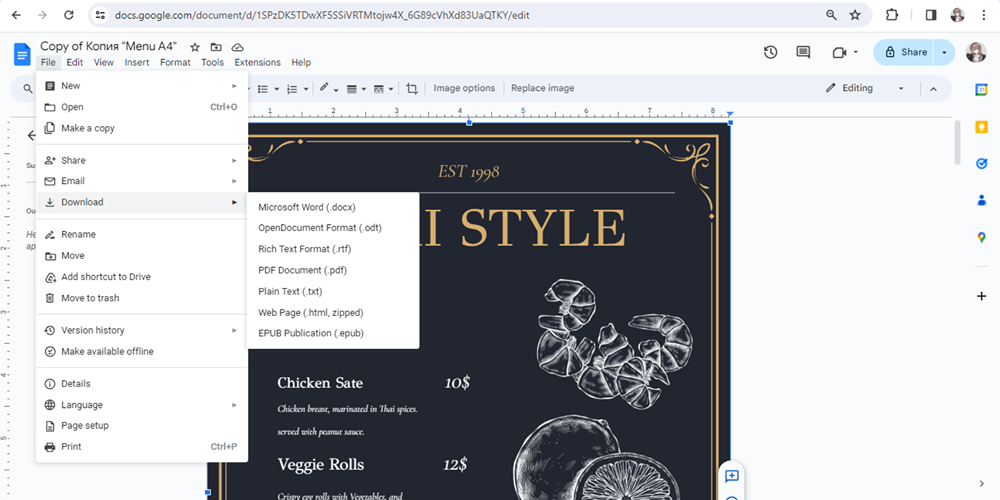Select Make a copy
The width and height of the screenshot is (1000, 500).
point(142,128)
